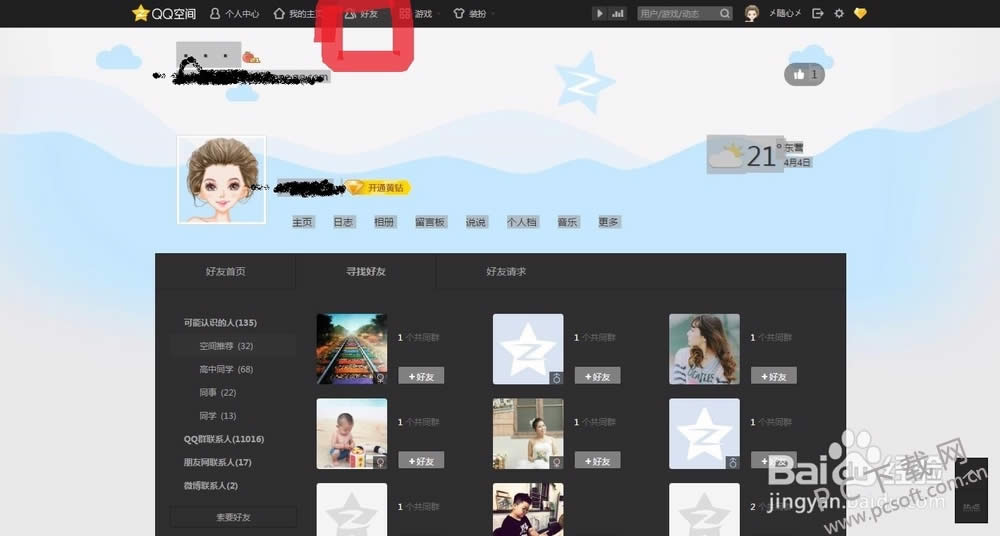Open top-middle default star avatar profile

pos(528,348)
